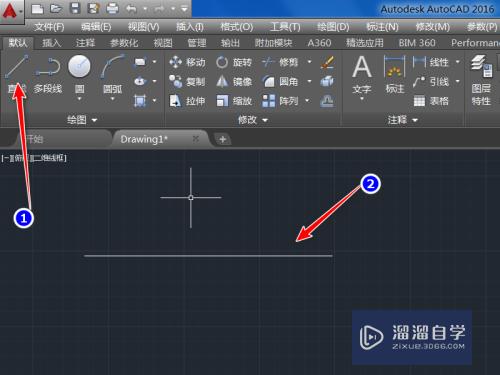
Task: Click the Erase tool icon in modify panel
Action: click(x=327, y=62)
